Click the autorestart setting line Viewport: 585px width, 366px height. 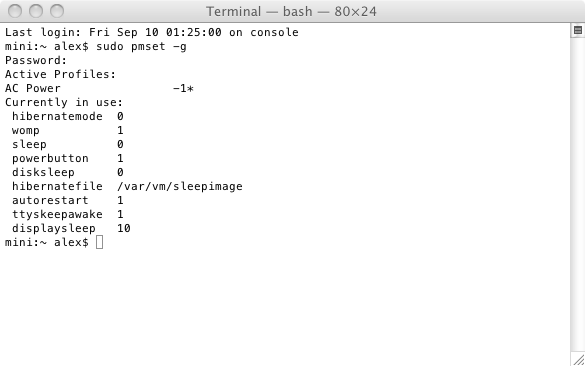coord(68,200)
